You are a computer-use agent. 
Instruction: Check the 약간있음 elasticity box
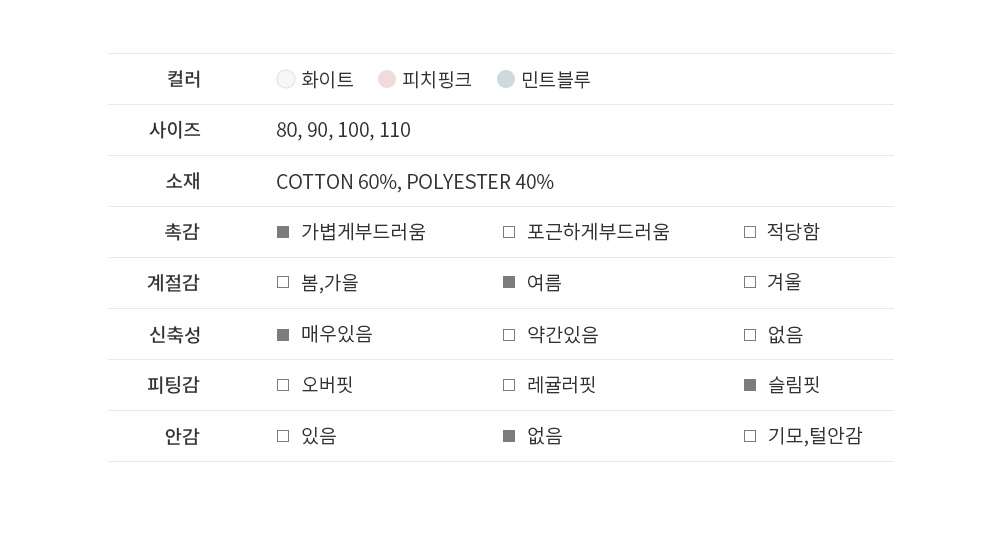(x=509, y=335)
